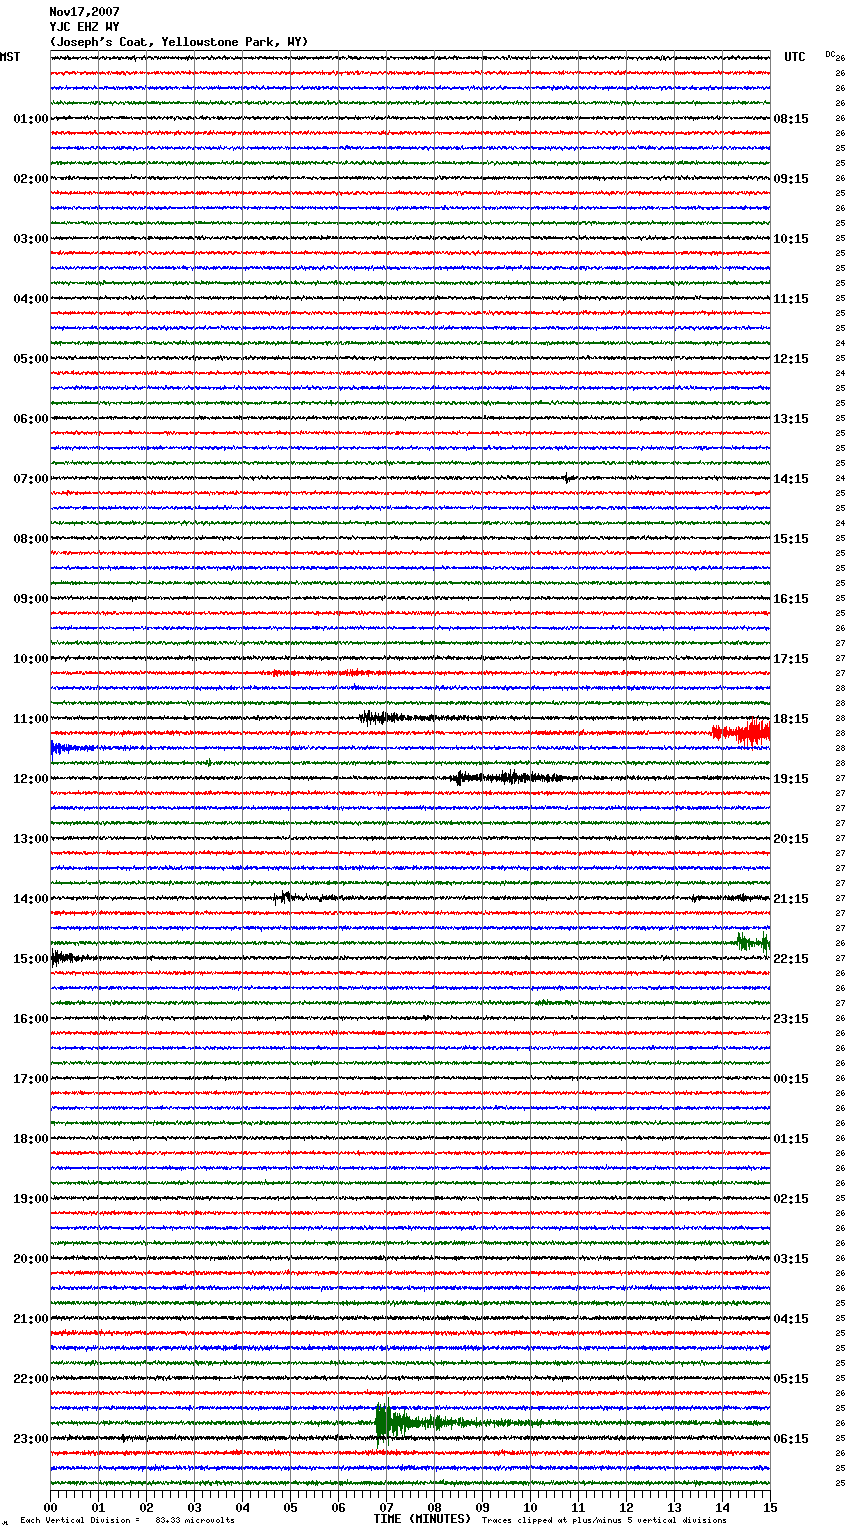Image resolution: width=850 pixels, height=1534 pixels.
Task: Click the "03:00" MST time label
Action: click(x=30, y=239)
